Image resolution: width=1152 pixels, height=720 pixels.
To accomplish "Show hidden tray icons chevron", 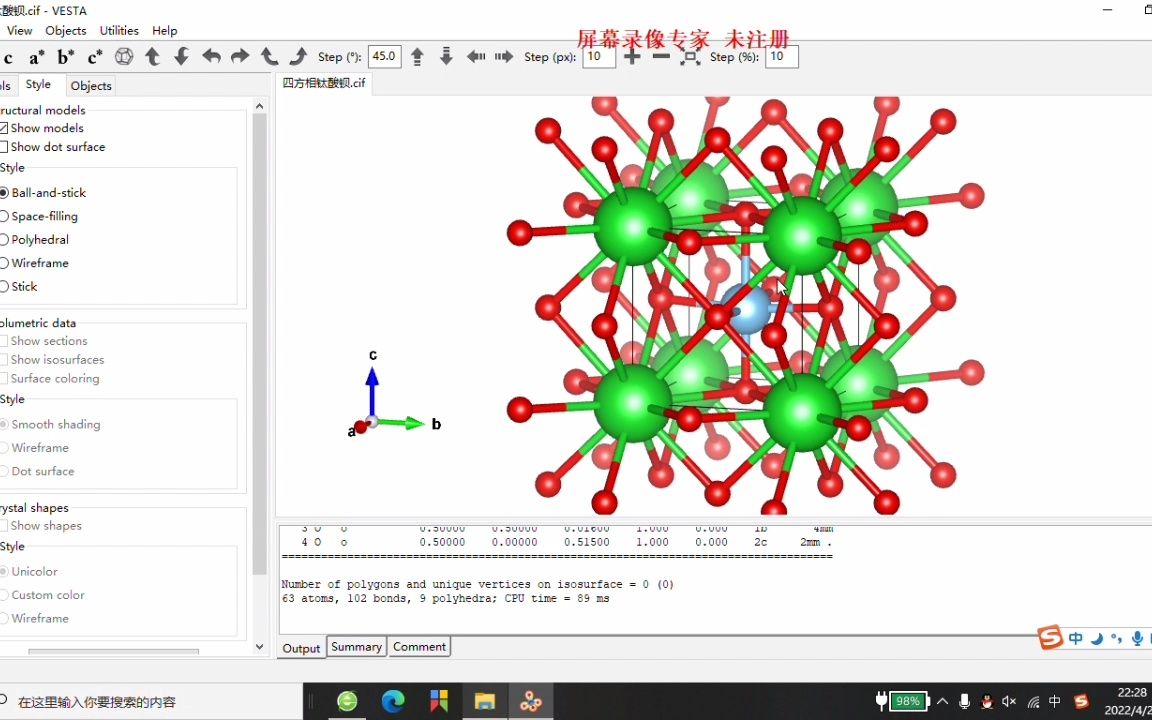I will [943, 702].
